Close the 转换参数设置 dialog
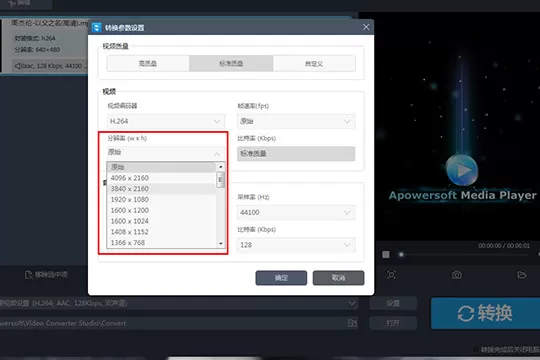This screenshot has width=540, height=360. pyautogui.click(x=366, y=27)
